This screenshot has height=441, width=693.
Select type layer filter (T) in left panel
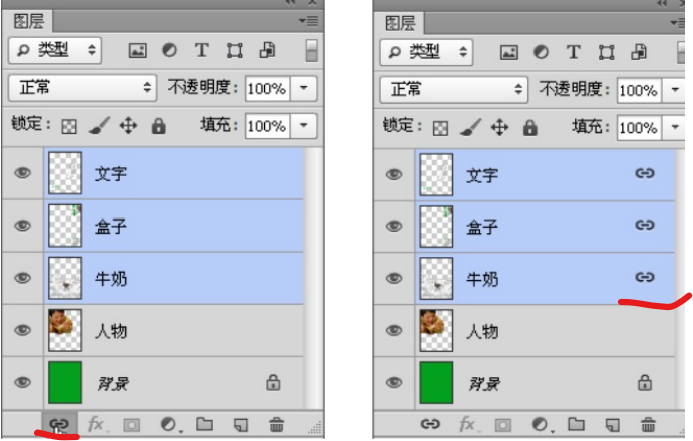(201, 50)
